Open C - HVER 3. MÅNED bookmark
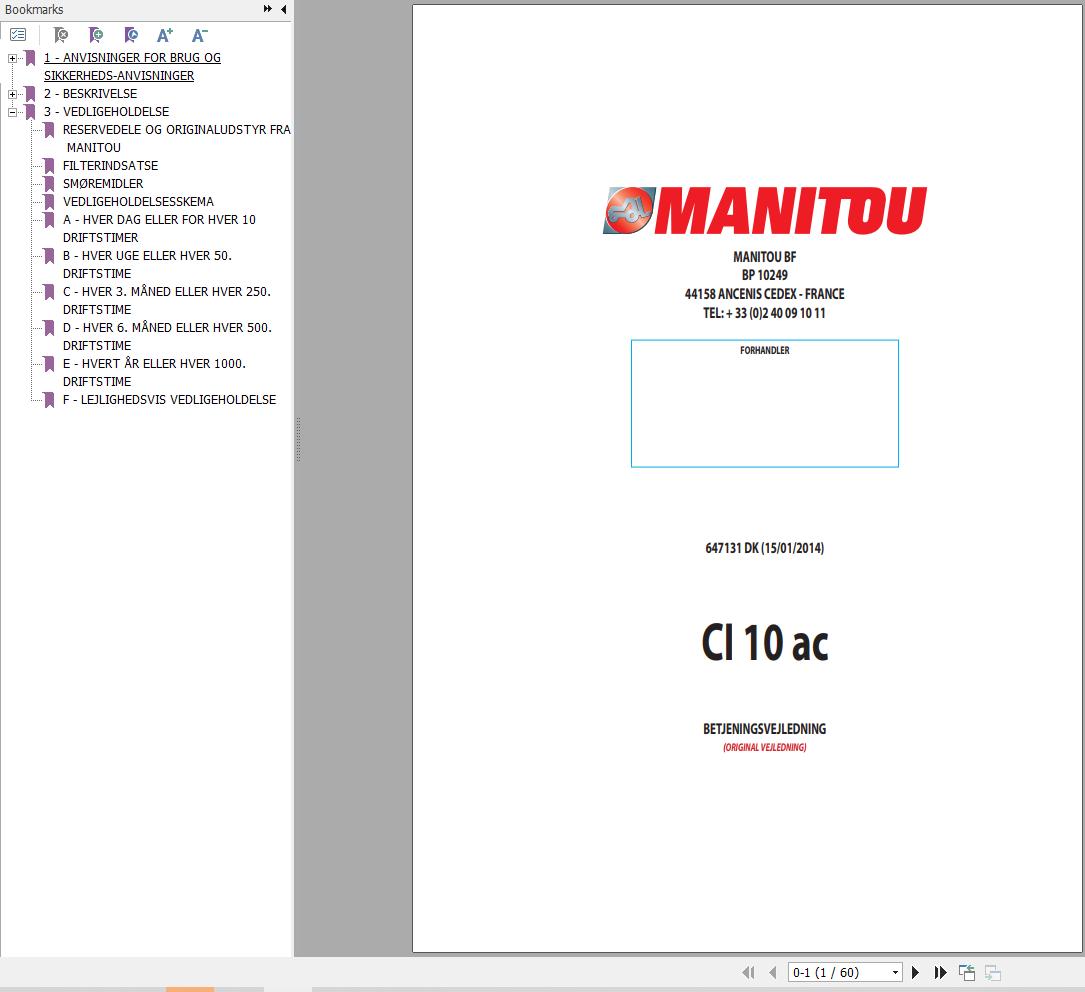The image size is (1085, 992). 167,300
